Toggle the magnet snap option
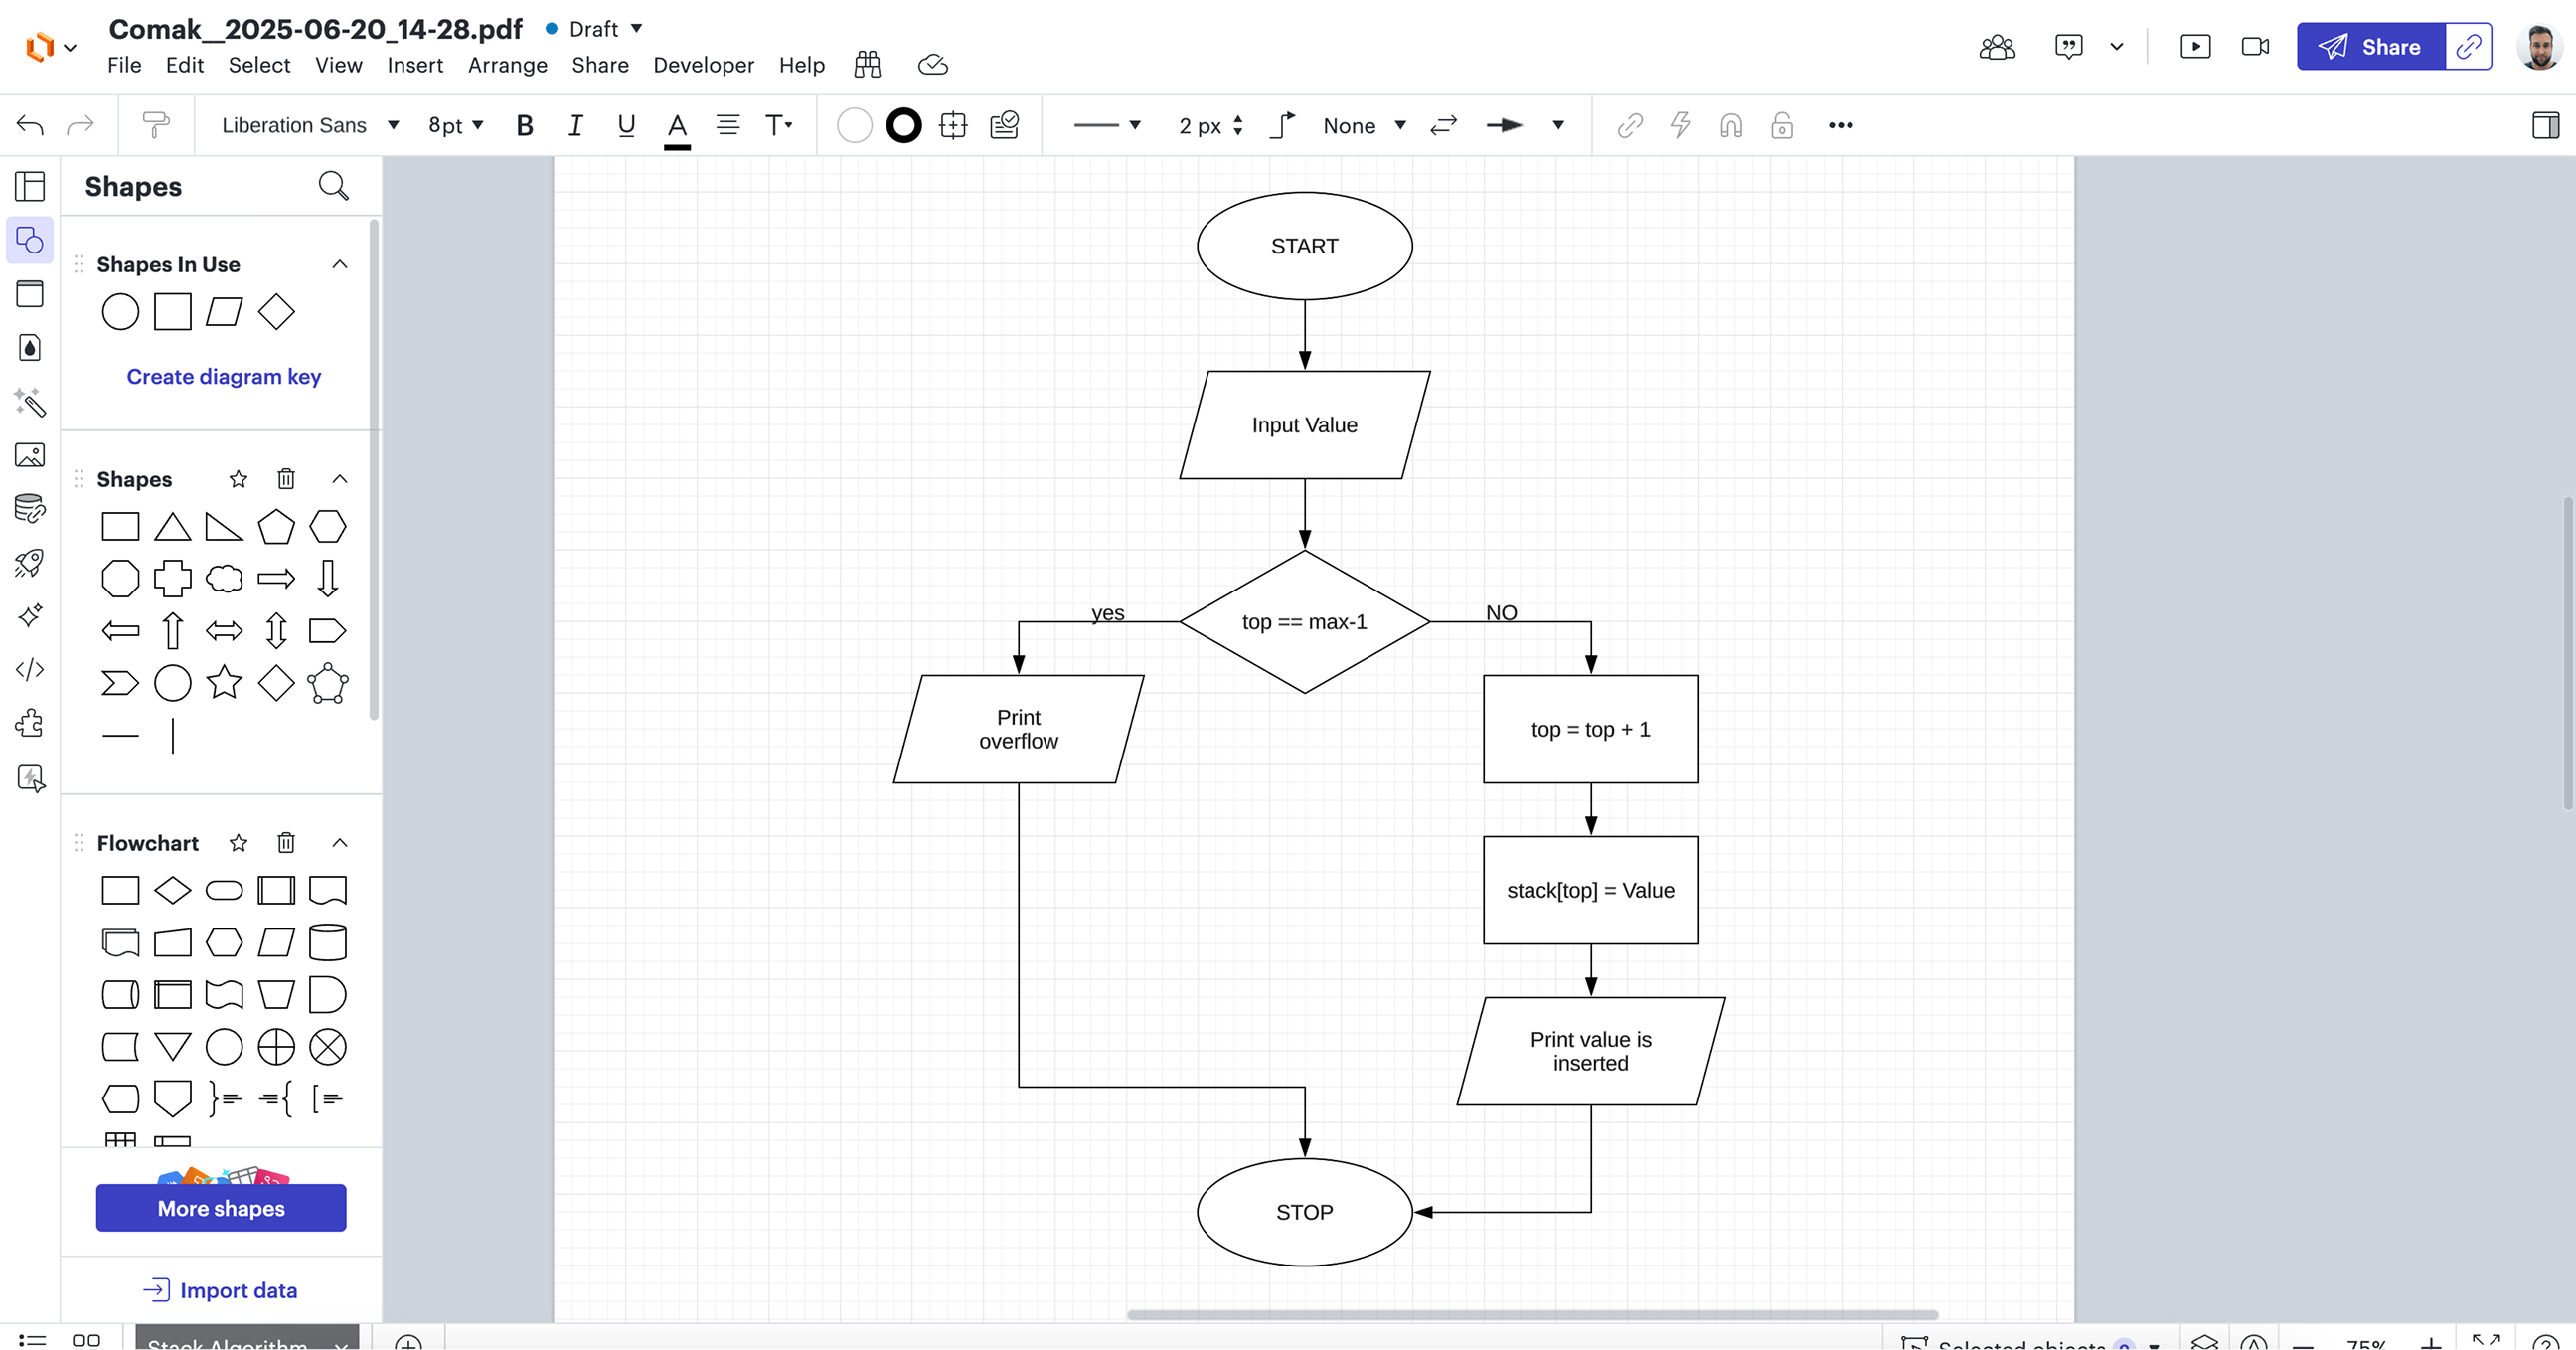Screen dimensions: 2576x1350 (x=1731, y=125)
